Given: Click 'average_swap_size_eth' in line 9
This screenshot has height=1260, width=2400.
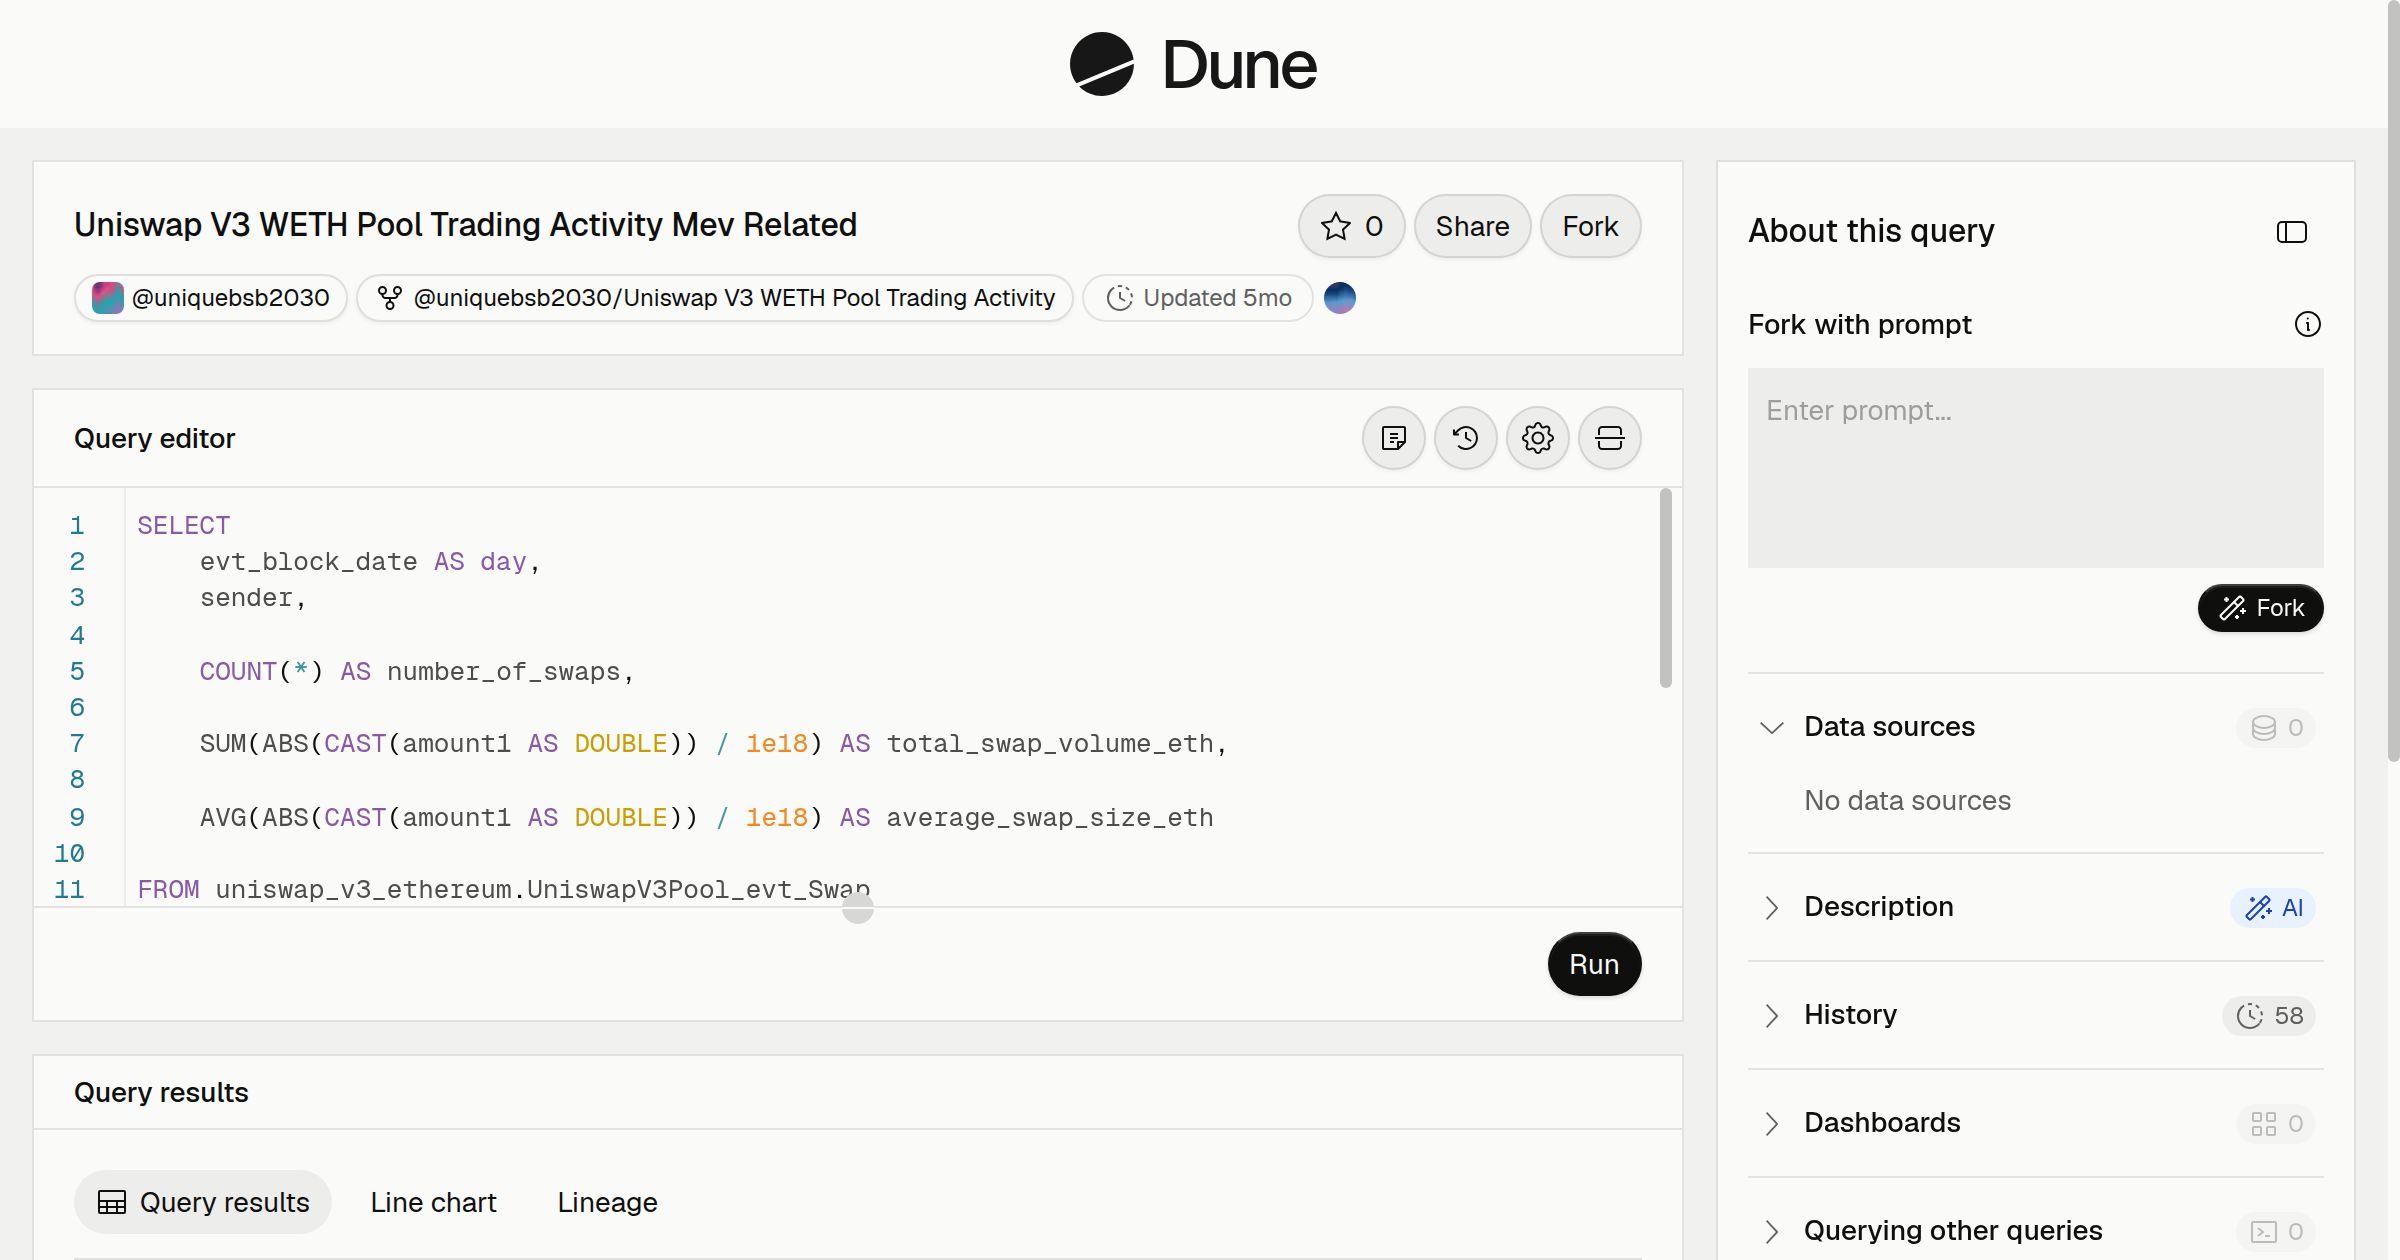Looking at the screenshot, I should [x=1049, y=817].
